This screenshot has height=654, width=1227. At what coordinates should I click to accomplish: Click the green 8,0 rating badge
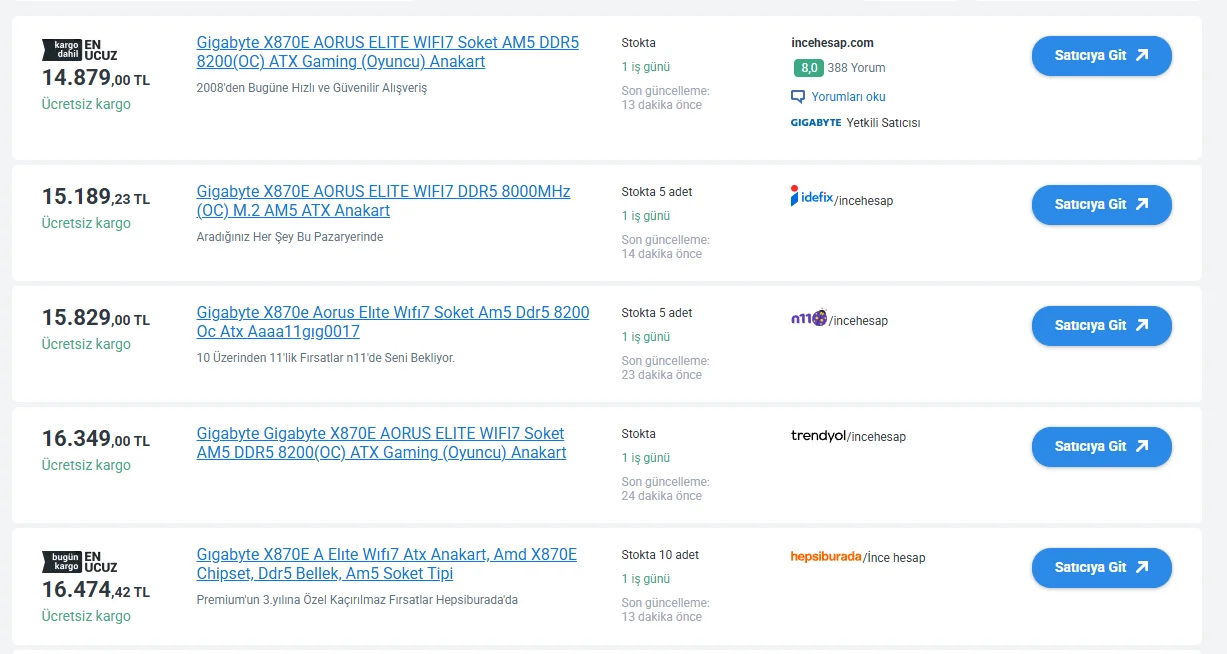[808, 68]
